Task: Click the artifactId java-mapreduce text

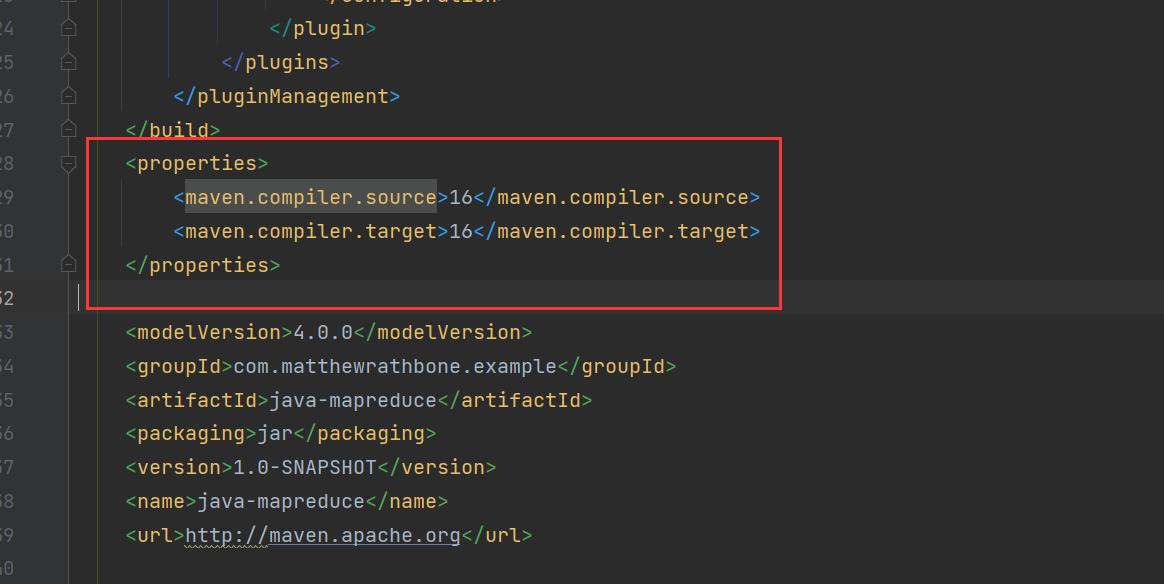Action: click(353, 400)
